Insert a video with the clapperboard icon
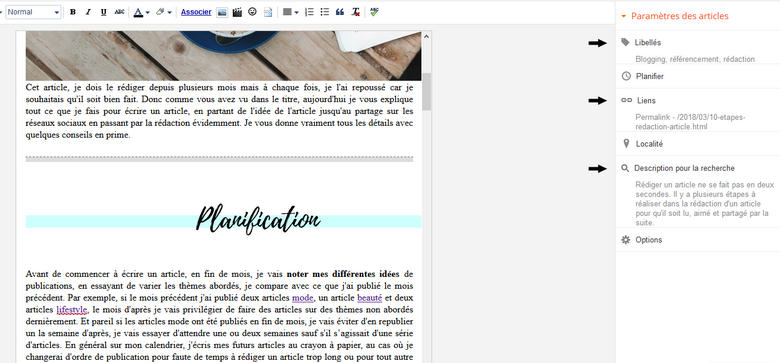 click(237, 12)
